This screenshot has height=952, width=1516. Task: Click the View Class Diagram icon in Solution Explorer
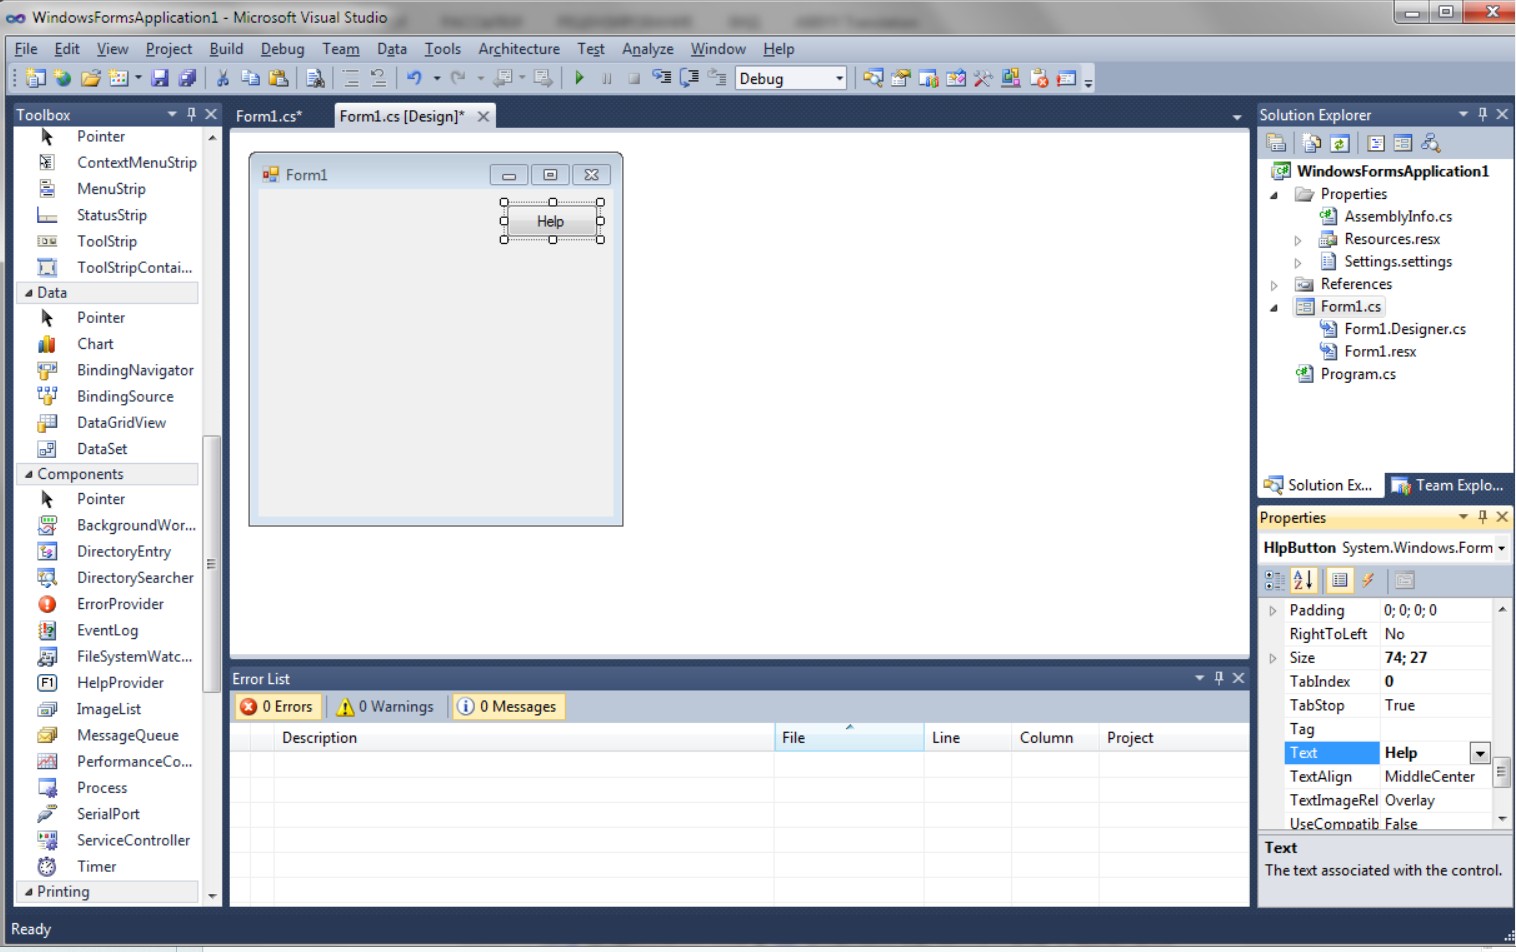click(1431, 143)
